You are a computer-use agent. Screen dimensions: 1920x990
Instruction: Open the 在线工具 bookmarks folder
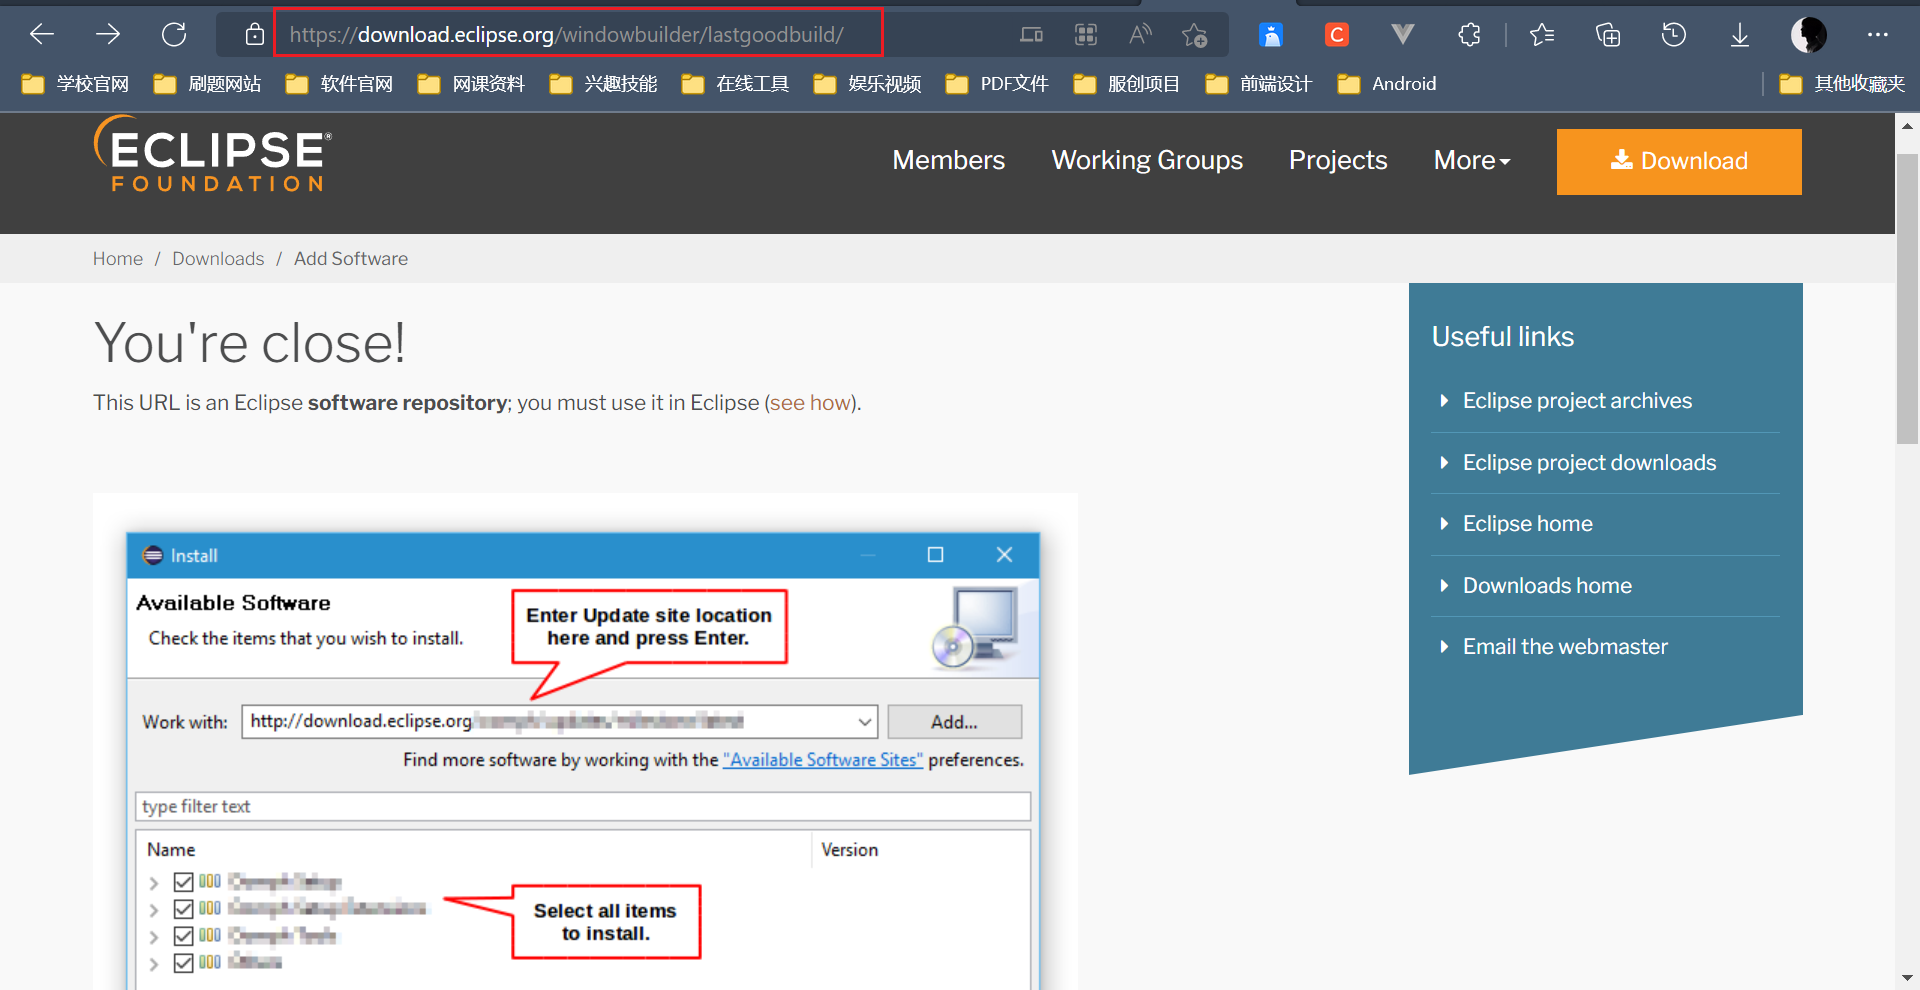(x=735, y=84)
